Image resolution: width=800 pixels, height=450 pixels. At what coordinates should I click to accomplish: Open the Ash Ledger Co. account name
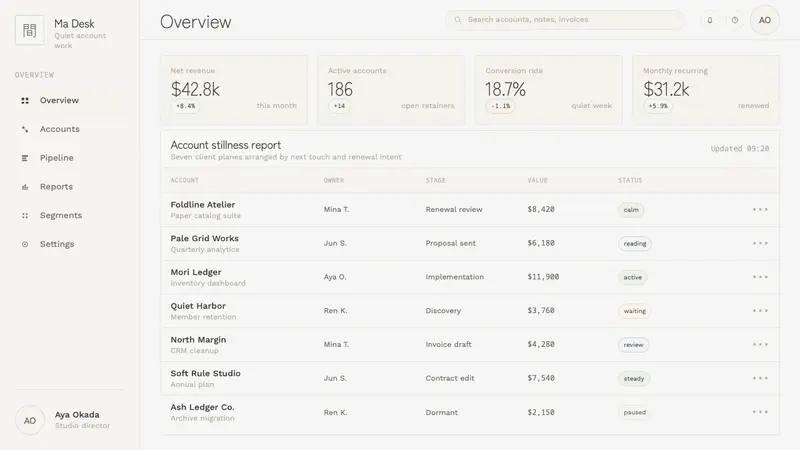click(203, 407)
